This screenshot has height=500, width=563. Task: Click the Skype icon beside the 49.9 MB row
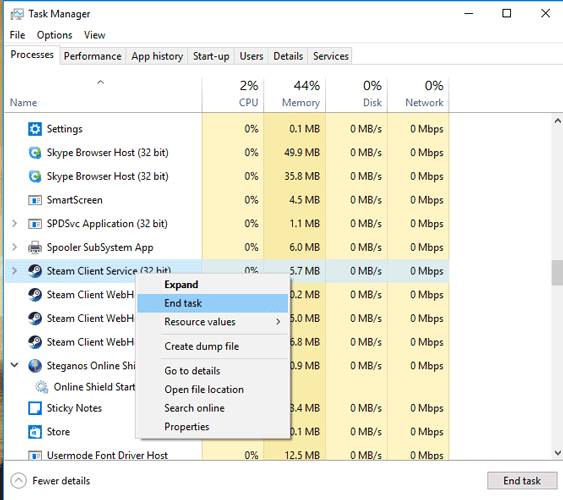click(x=35, y=153)
